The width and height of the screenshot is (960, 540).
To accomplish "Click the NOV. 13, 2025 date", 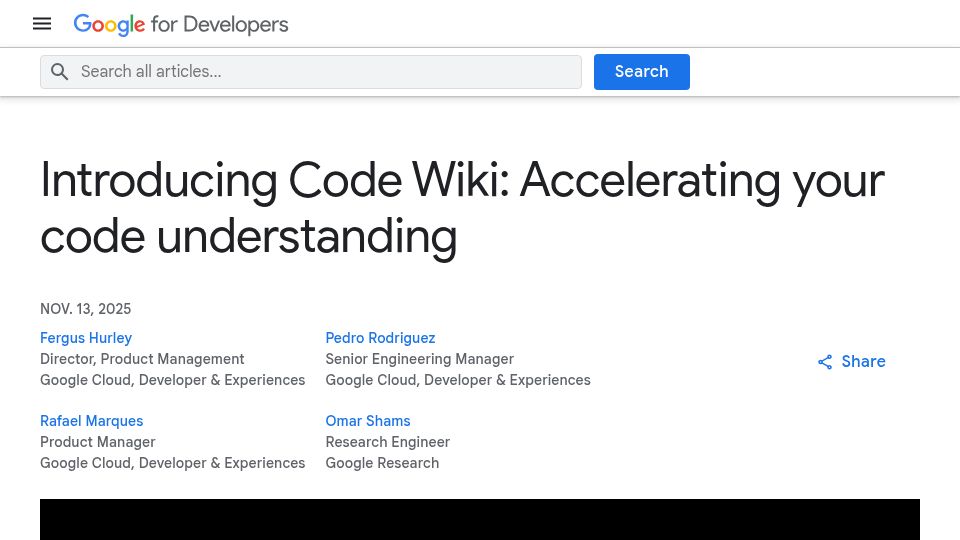I will (86, 309).
